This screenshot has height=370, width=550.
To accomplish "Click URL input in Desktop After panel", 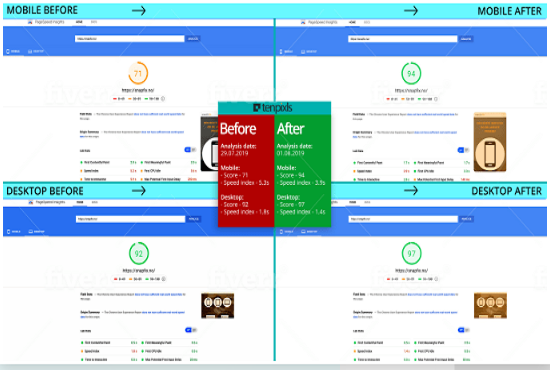I will [x=403, y=219].
